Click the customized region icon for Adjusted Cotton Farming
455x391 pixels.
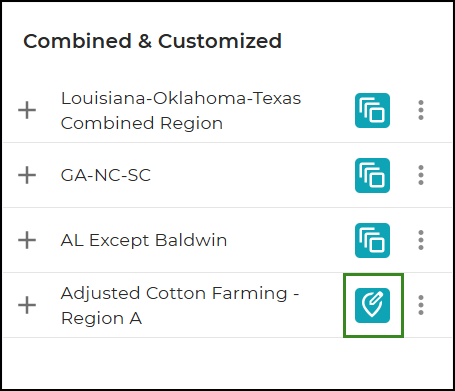click(372, 305)
